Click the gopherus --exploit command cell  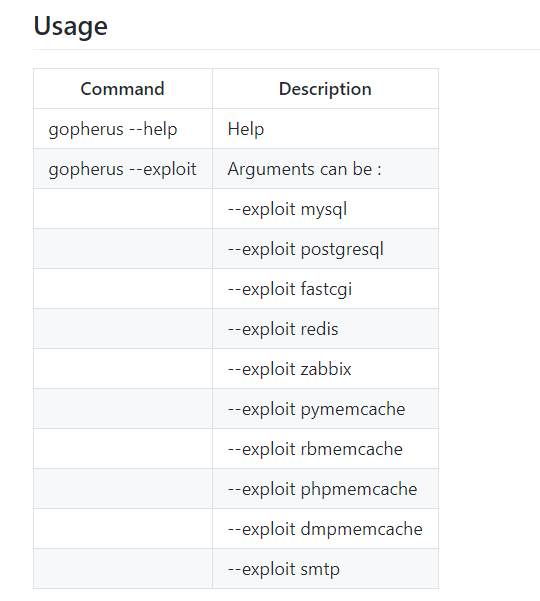123,169
